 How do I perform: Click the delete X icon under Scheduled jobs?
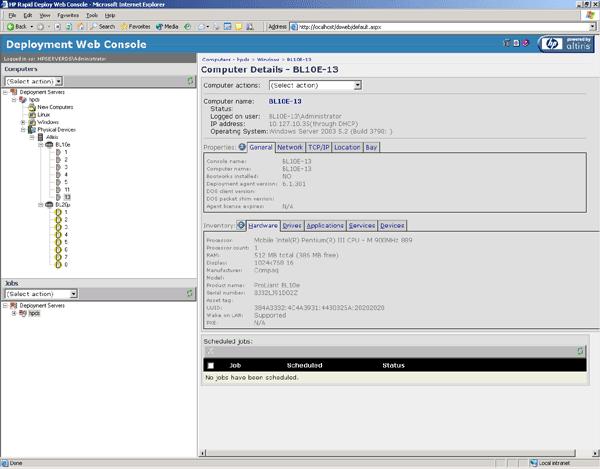tap(210, 351)
